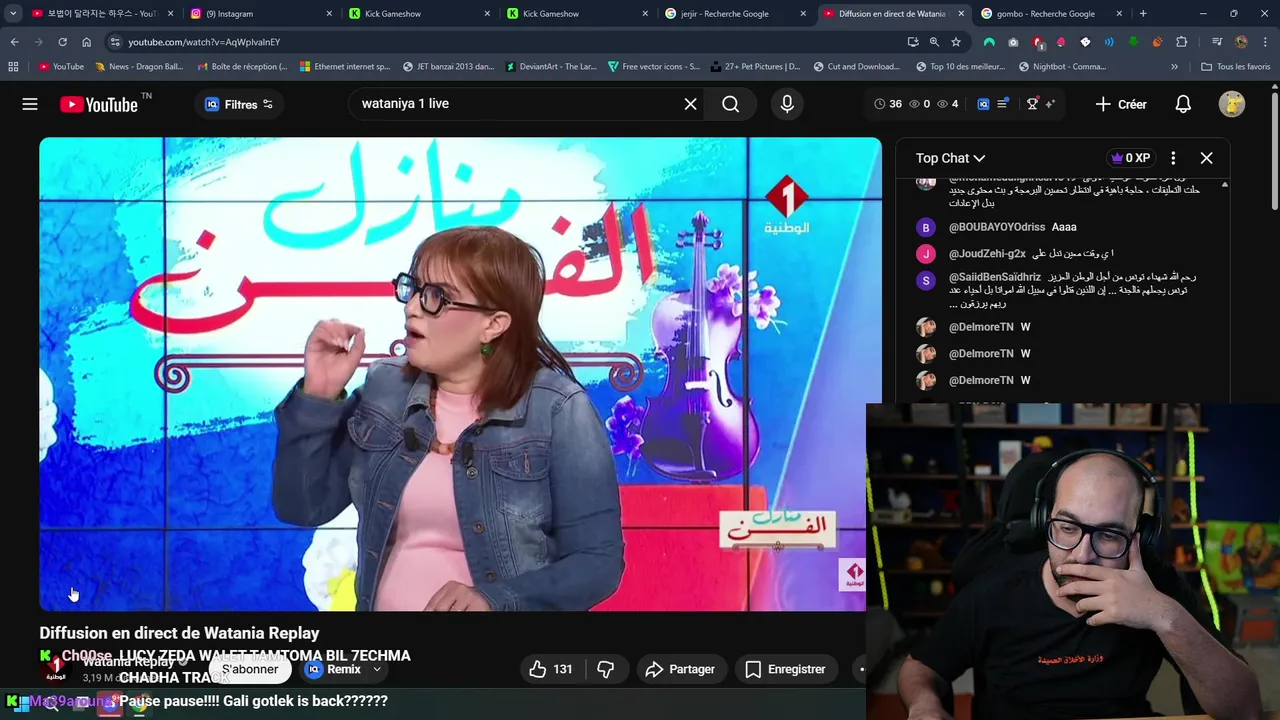This screenshot has width=1280, height=720.
Task: Click the vidIQ clock counter showing 36
Action: pos(888,104)
